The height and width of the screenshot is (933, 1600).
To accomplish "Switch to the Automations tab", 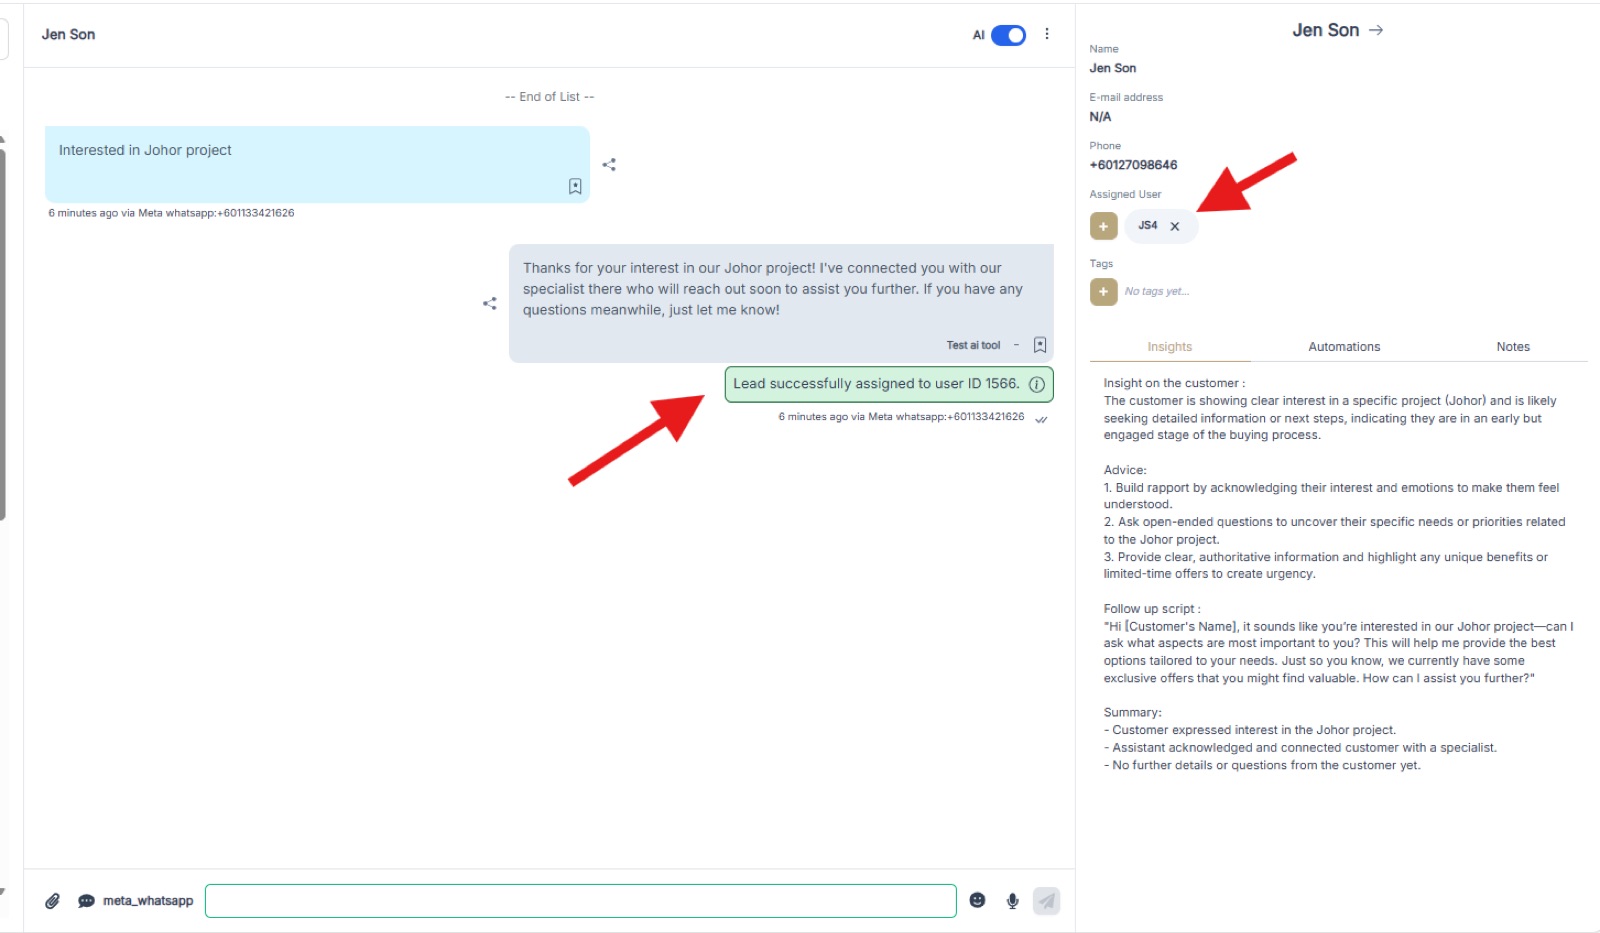I will coord(1344,347).
